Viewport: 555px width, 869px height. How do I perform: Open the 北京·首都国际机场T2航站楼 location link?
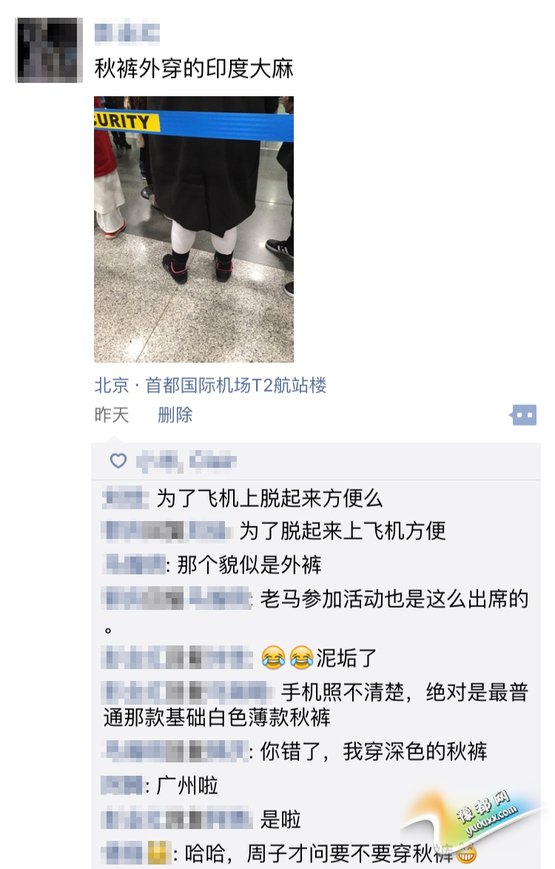210,385
